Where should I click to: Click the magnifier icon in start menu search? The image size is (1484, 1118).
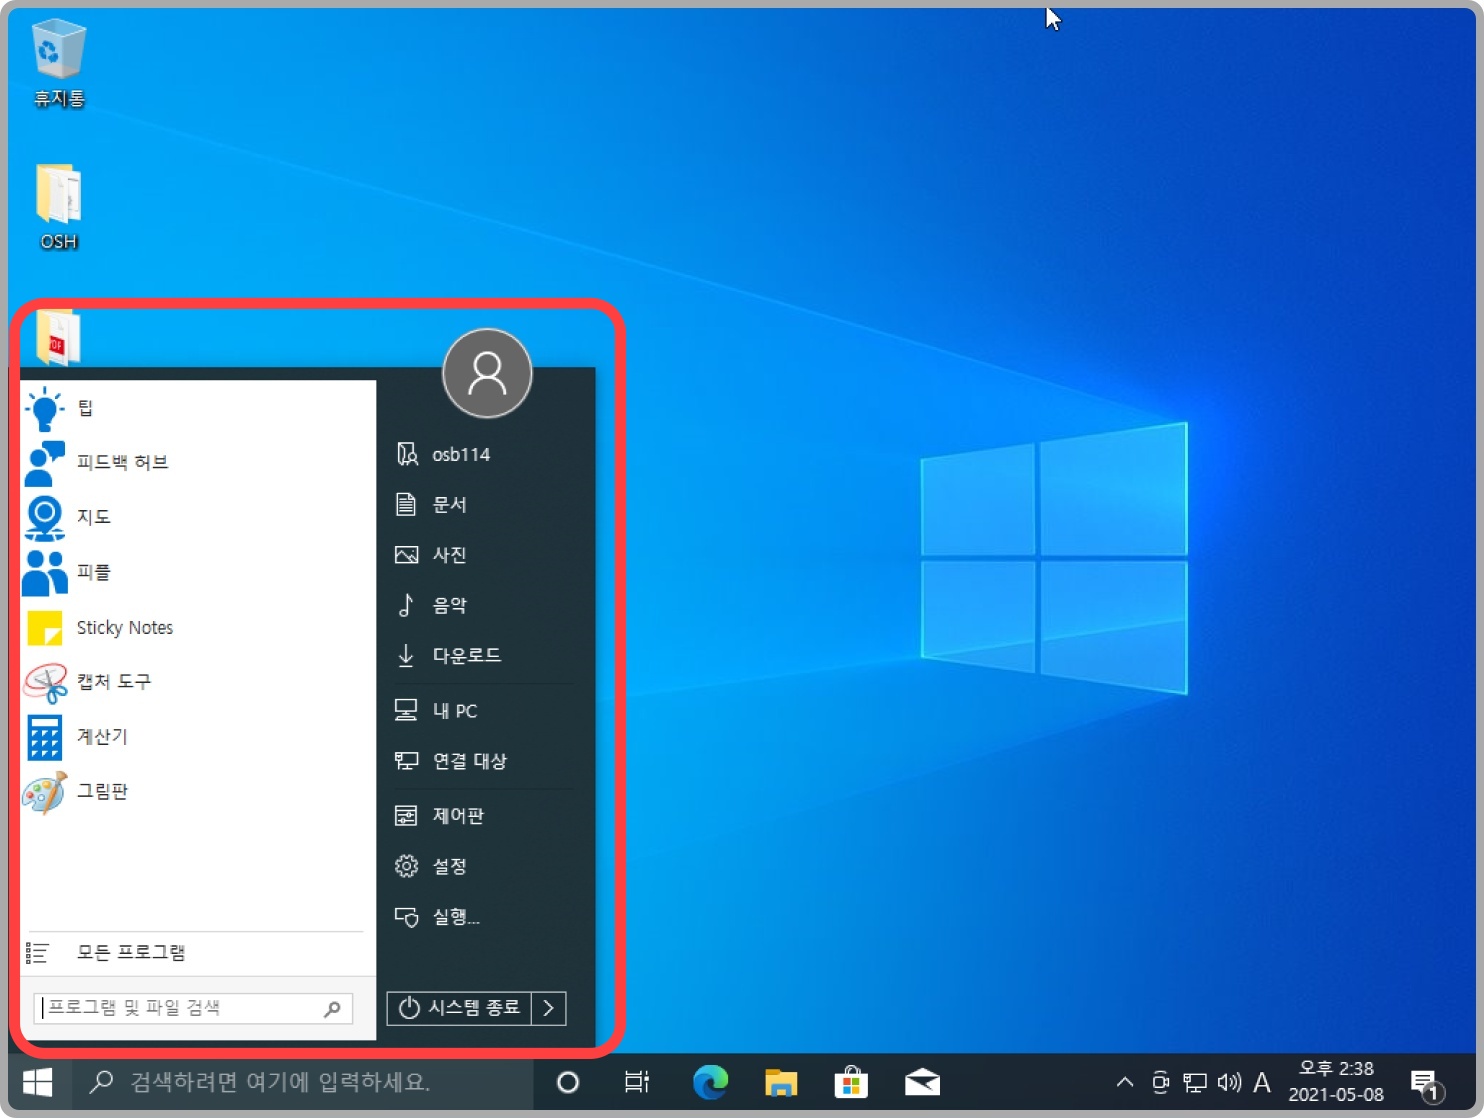click(333, 1009)
